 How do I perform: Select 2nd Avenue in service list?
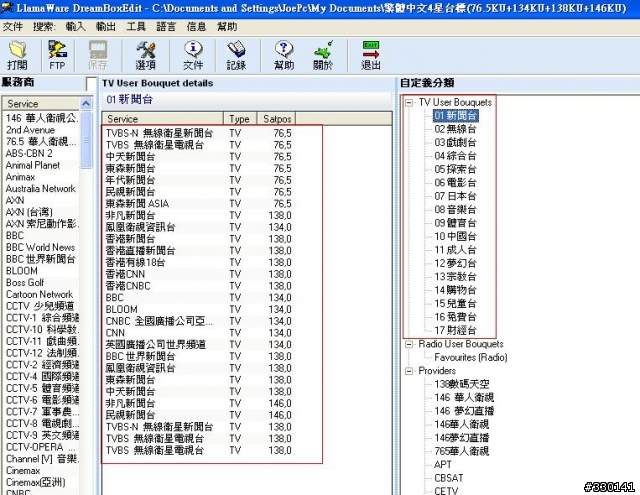30,130
